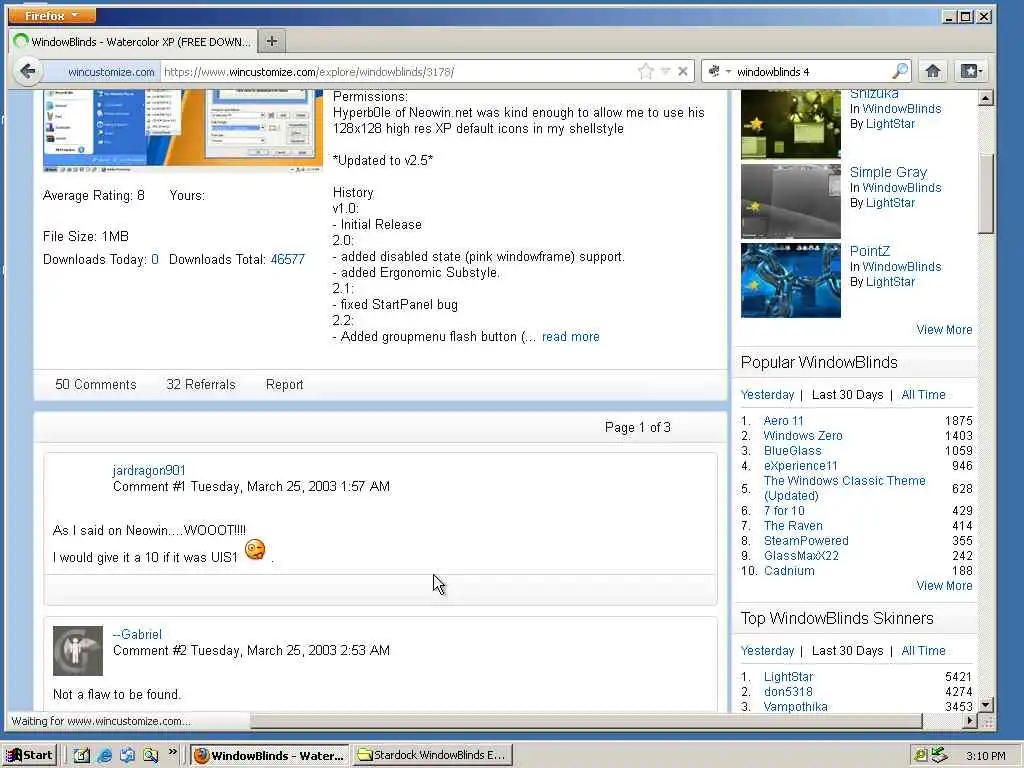Open Aero 11 in popular list

(783, 421)
